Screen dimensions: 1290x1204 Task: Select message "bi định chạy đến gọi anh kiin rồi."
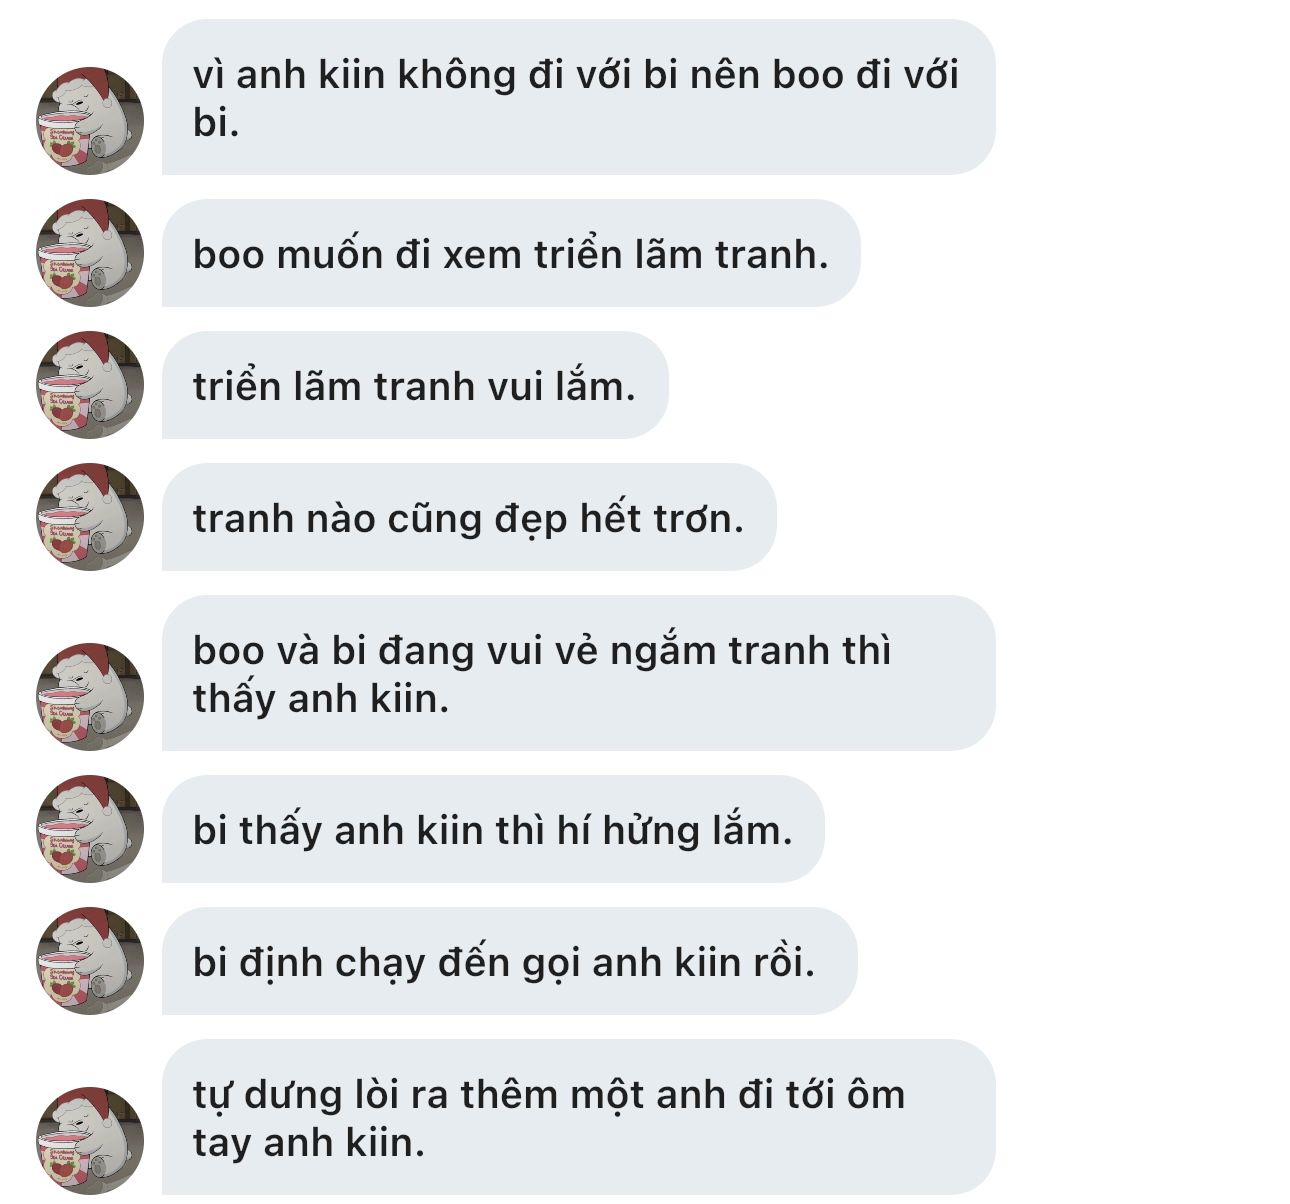point(510,961)
